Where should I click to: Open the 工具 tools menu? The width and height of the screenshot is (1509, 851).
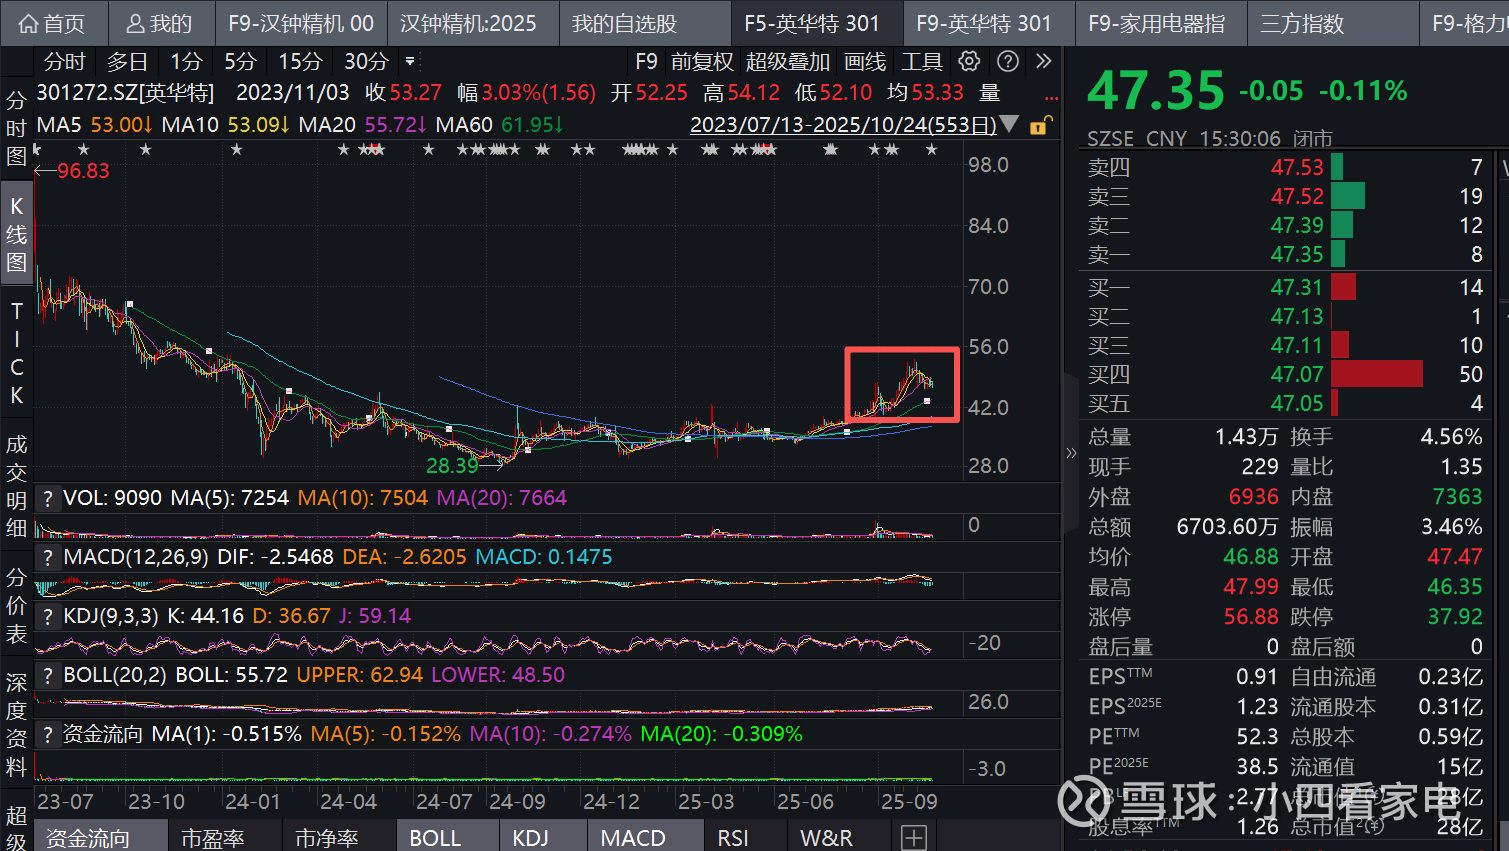pos(922,62)
